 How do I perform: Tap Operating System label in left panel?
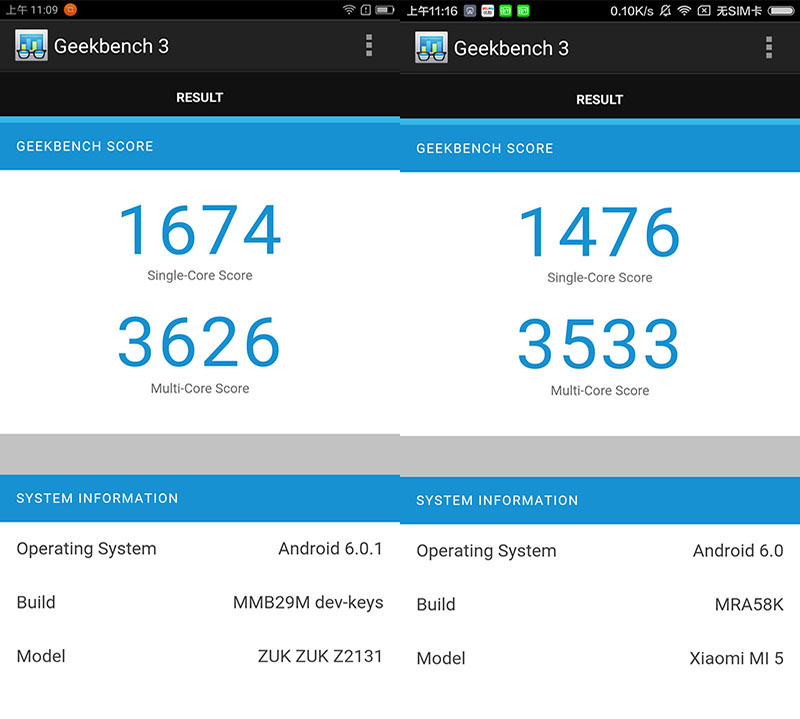click(86, 549)
